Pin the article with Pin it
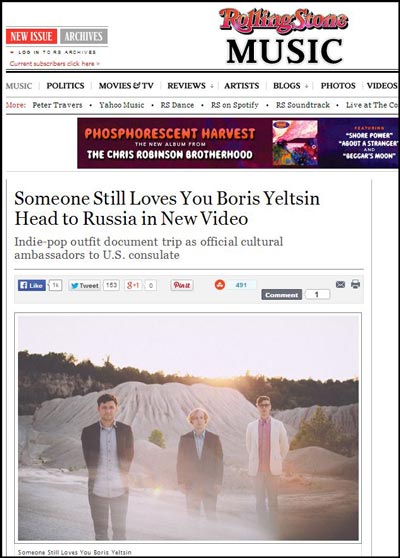400x558 pixels. coord(182,285)
